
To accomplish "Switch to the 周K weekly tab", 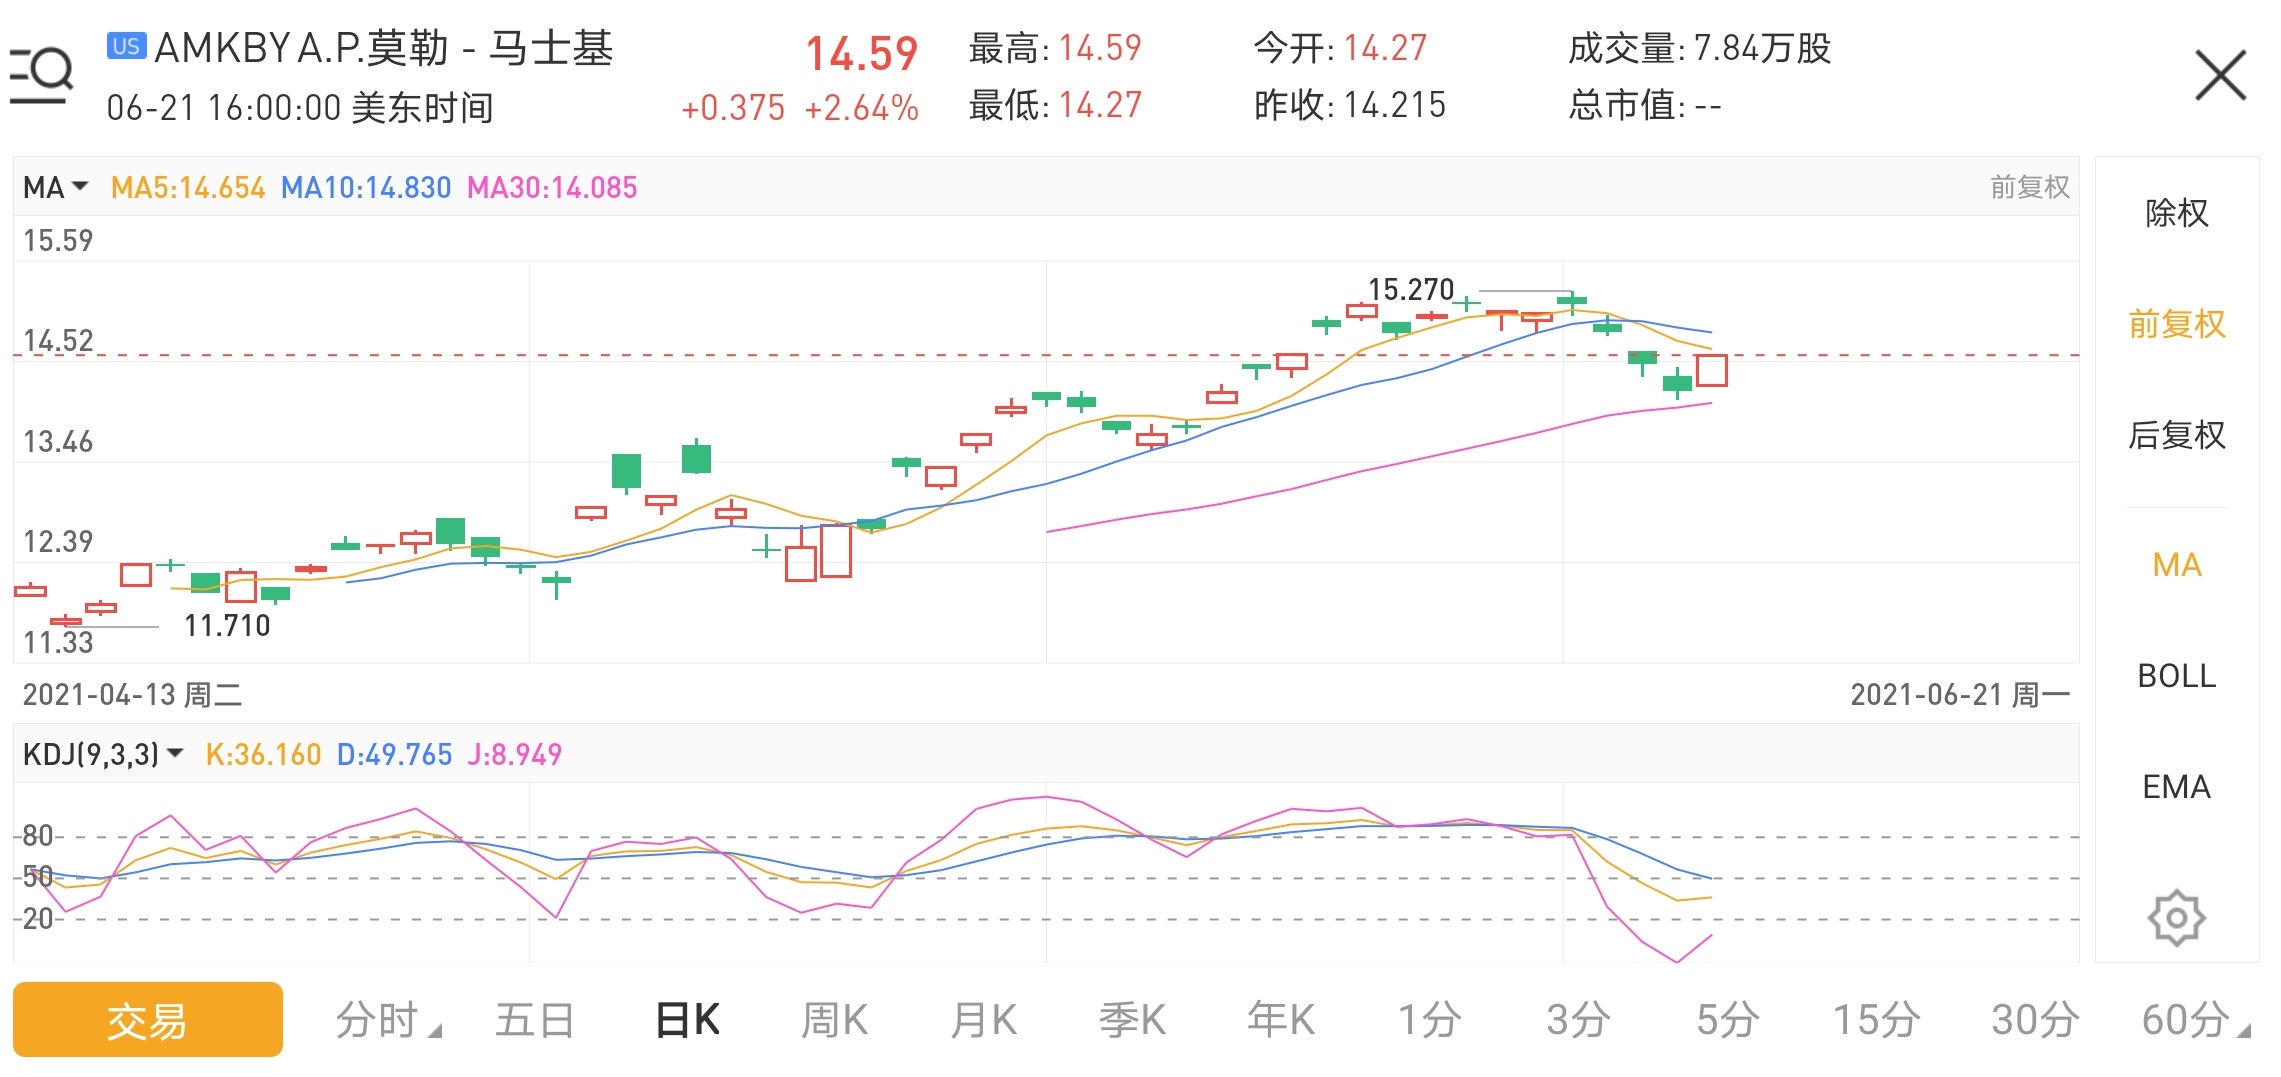I will (835, 1020).
